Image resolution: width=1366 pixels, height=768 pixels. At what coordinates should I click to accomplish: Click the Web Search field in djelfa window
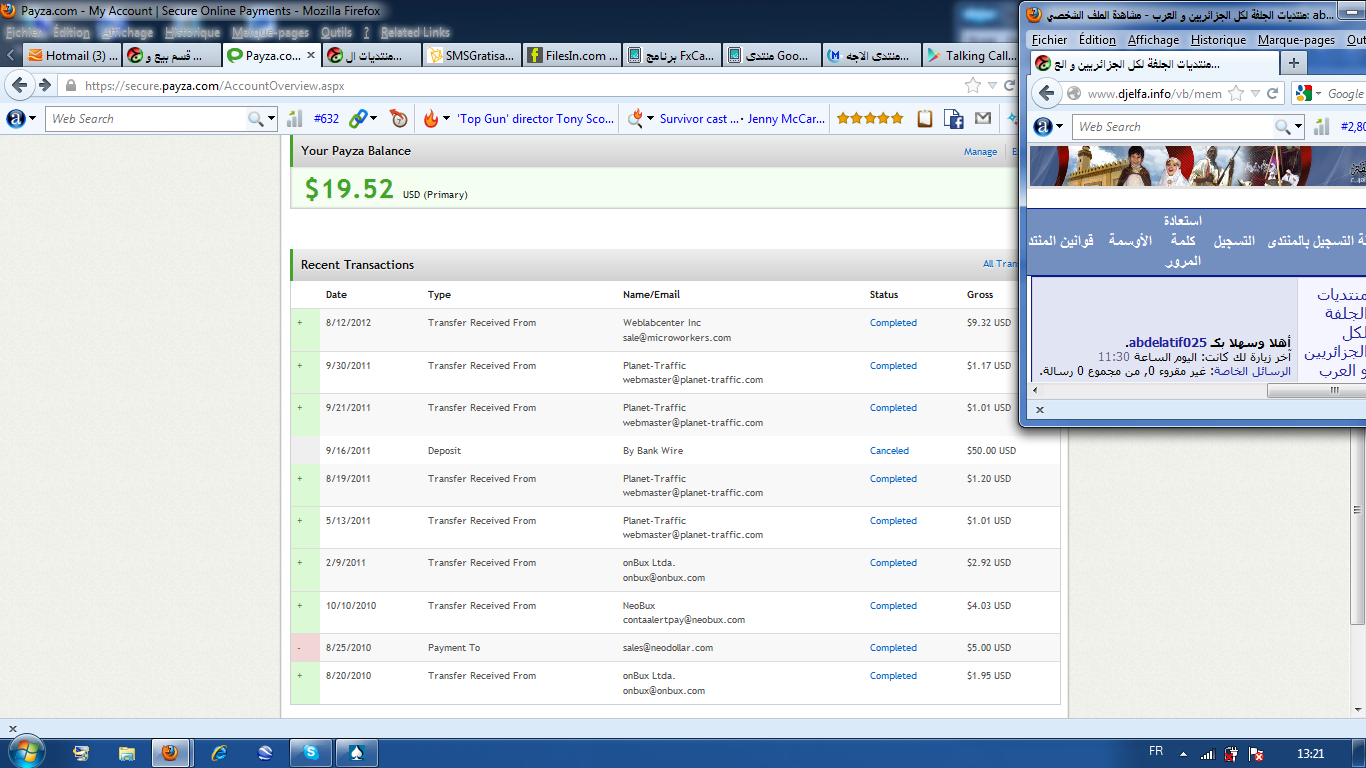[x=1173, y=127]
